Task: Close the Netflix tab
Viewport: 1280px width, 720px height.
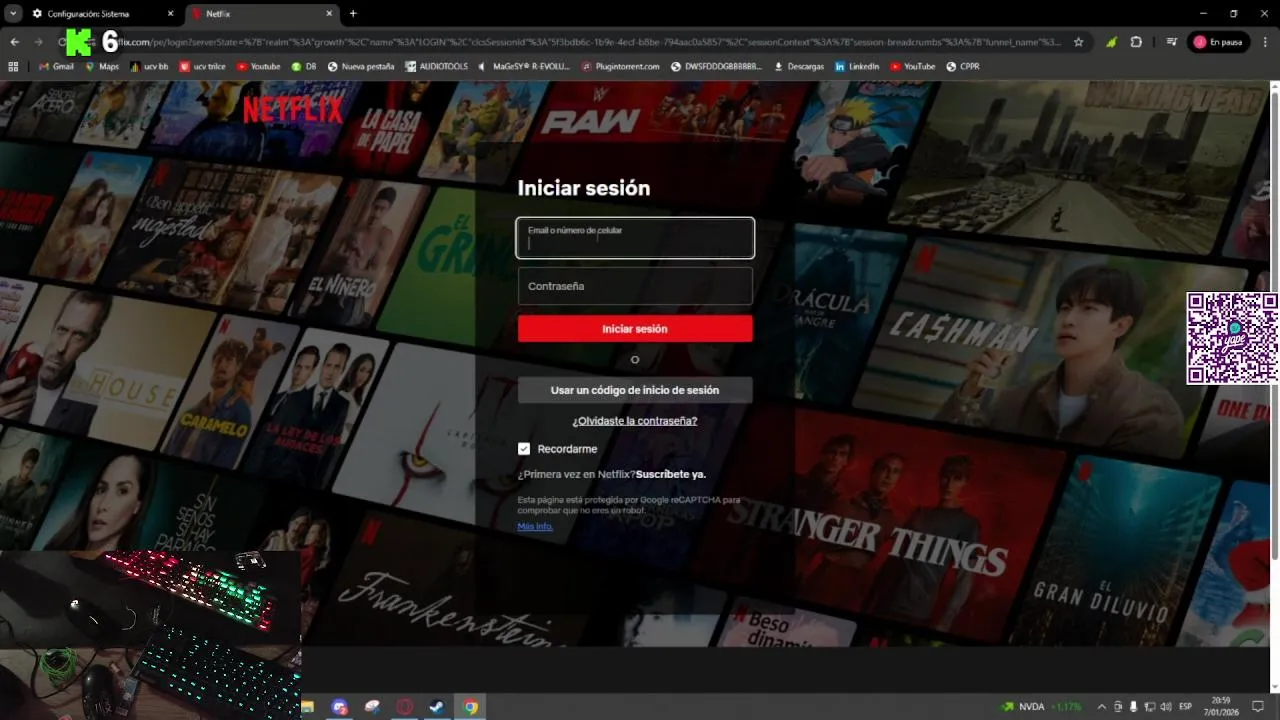Action: [x=330, y=14]
